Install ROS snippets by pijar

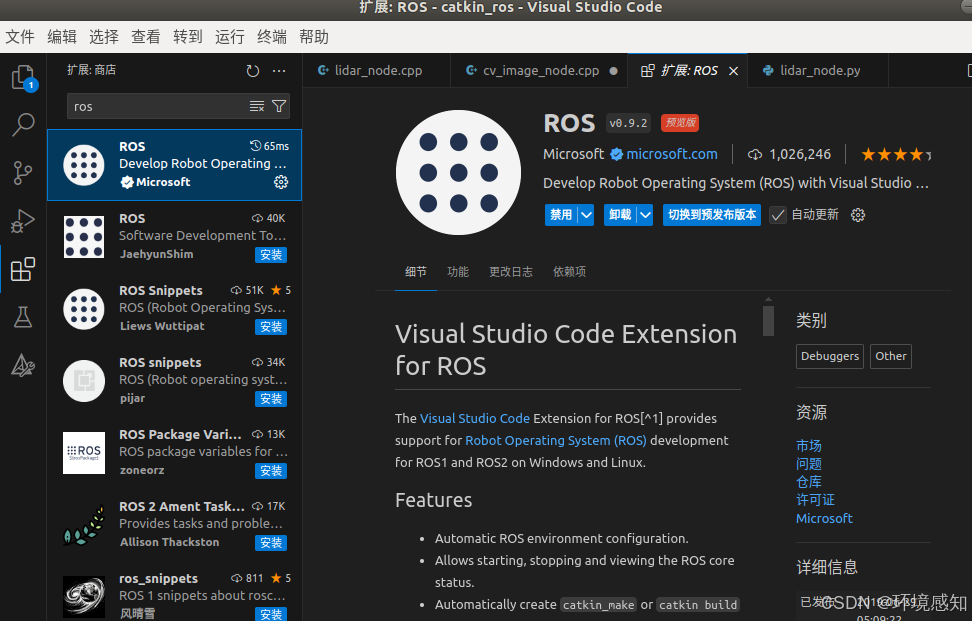click(271, 399)
